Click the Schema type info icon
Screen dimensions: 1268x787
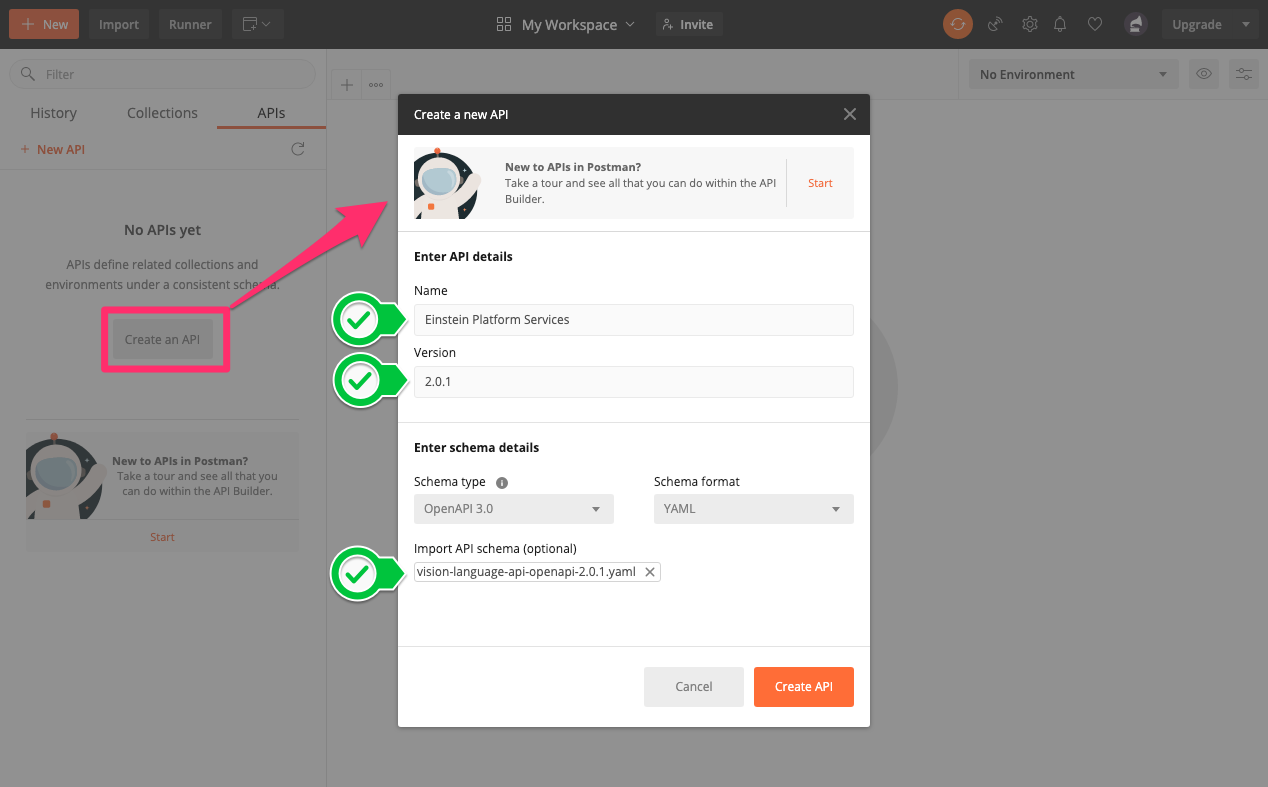tap(502, 482)
